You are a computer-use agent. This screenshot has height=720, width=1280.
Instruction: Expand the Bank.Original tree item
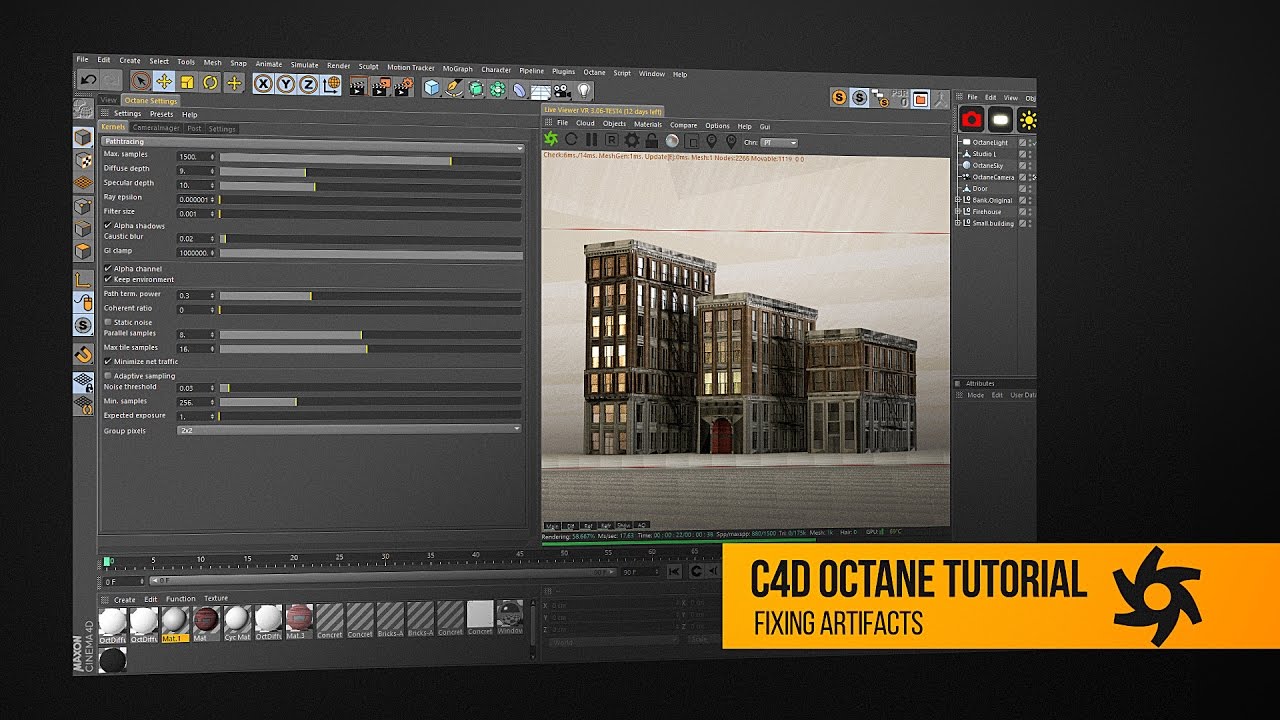tap(959, 200)
